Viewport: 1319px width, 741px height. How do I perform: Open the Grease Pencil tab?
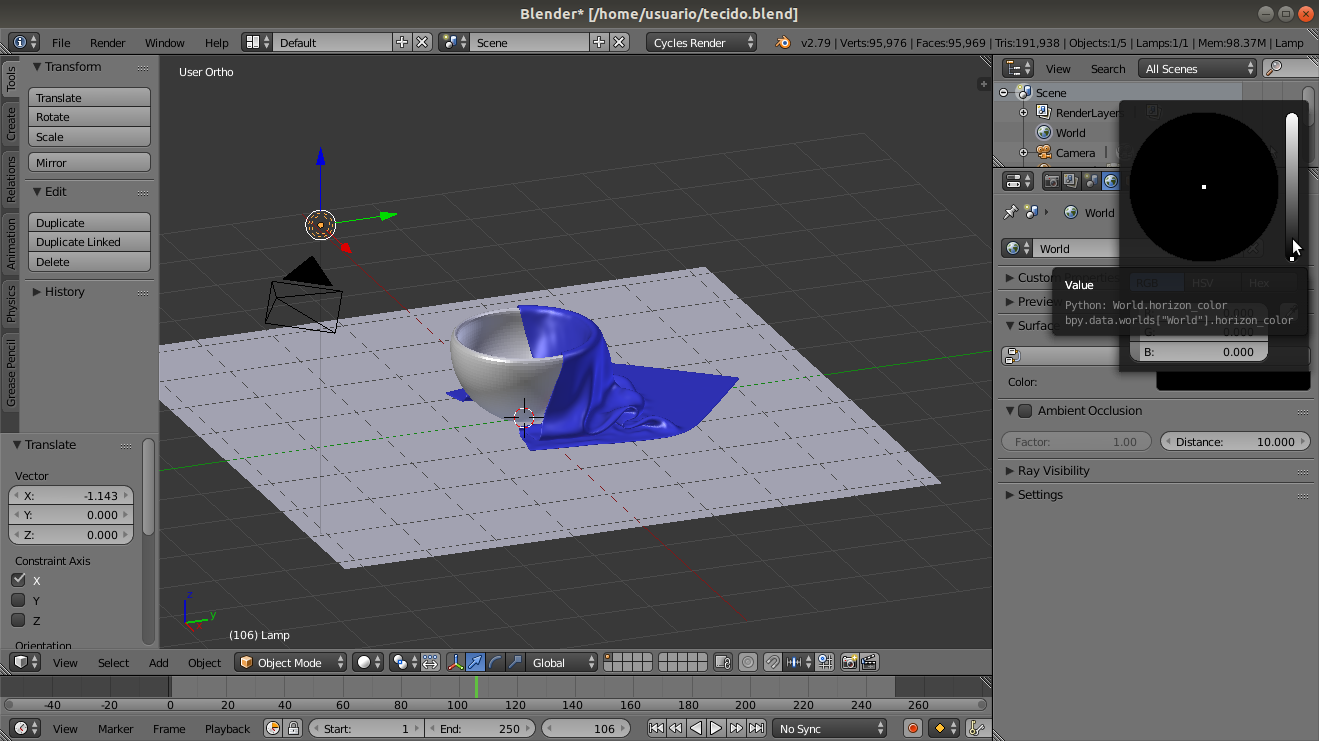(11, 373)
